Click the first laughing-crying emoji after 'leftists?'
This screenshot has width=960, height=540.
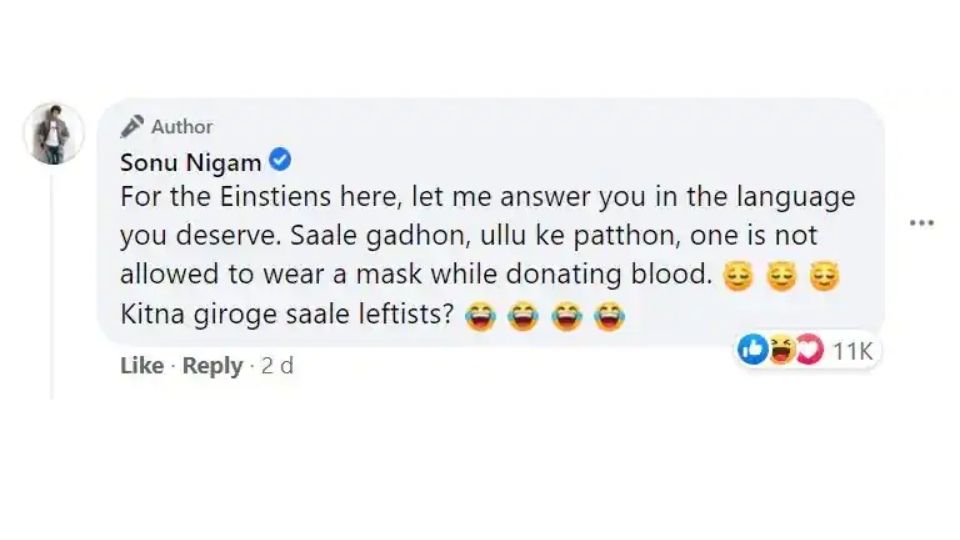[480, 317]
